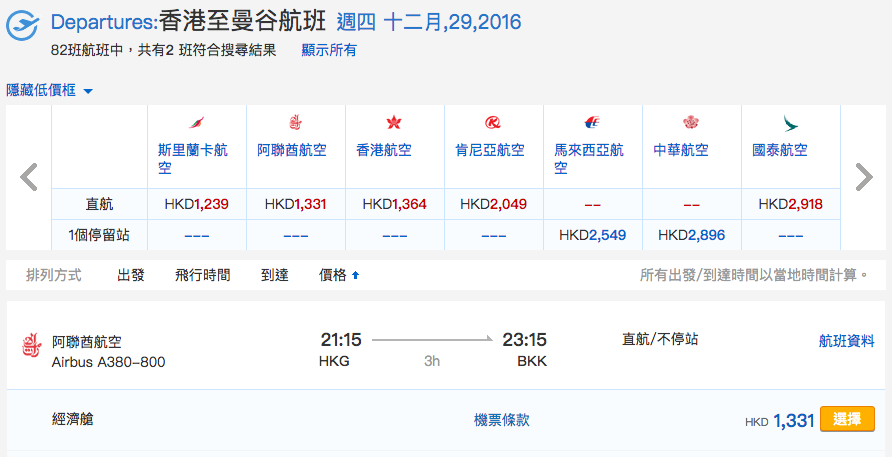Click the departures airplane logo icon
The image size is (892, 457).
(x=22, y=27)
